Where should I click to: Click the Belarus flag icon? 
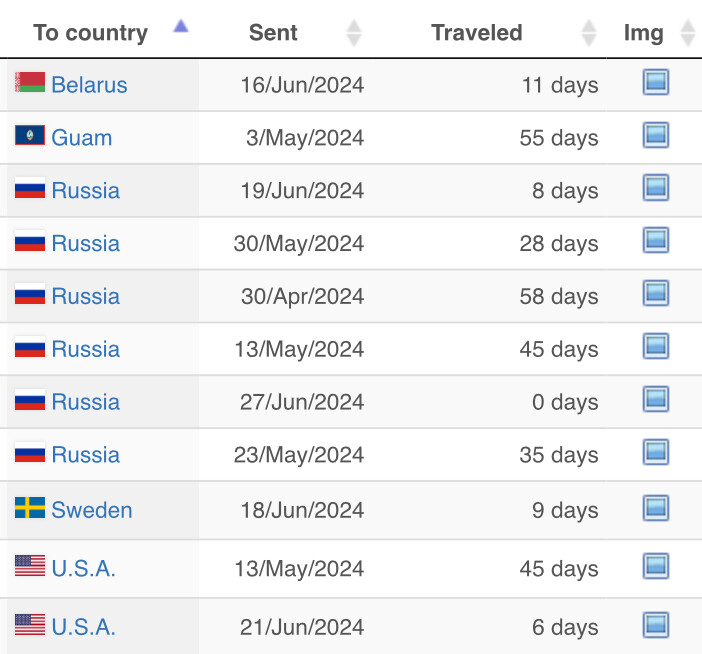point(30,84)
